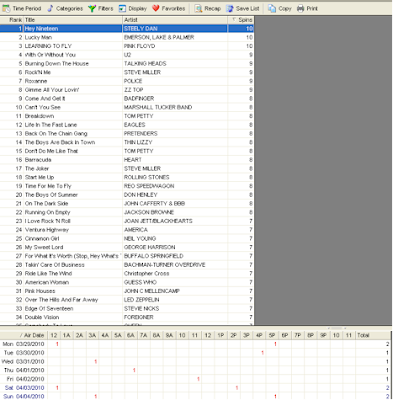This screenshot has width=393, height=400.
Task: Select Barracuda by Heart row
Action: 127,160
